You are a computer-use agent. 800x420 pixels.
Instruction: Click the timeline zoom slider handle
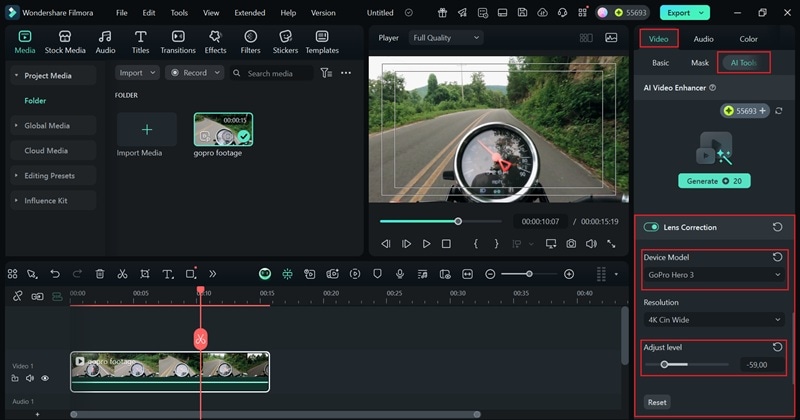click(529, 274)
